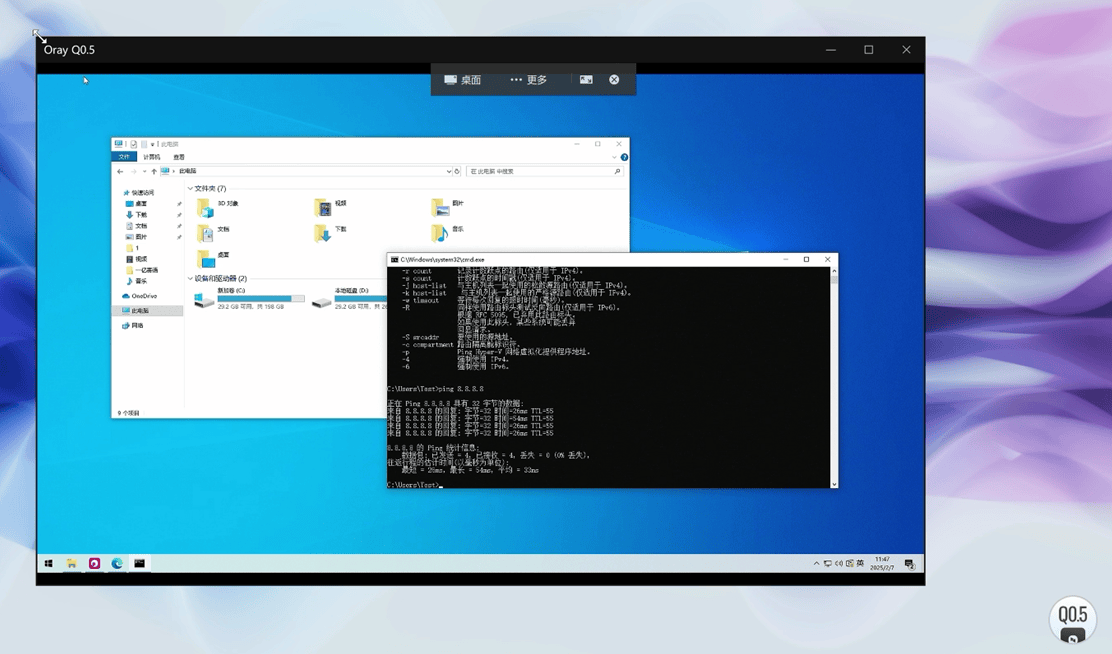Viewport: 1112px width, 654px height.
Task: Open the recent locations dropdown arrow
Action: pos(145,172)
